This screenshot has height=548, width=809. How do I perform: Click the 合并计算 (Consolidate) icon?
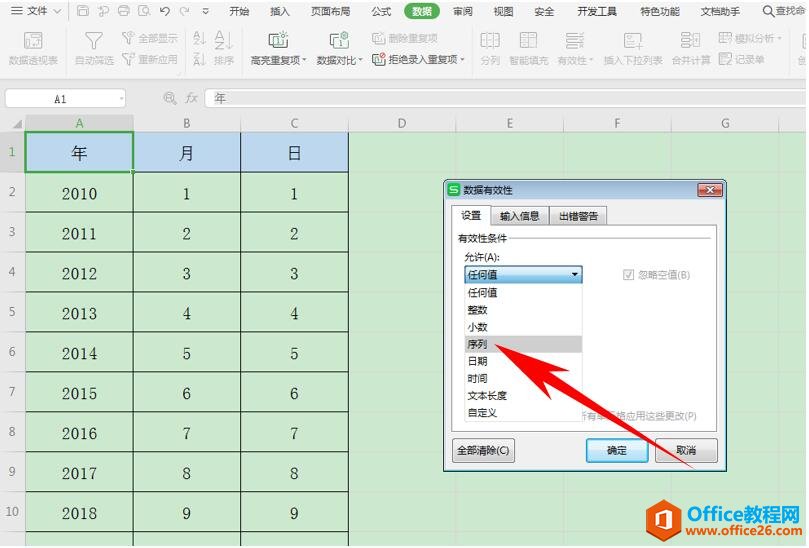tap(690, 41)
